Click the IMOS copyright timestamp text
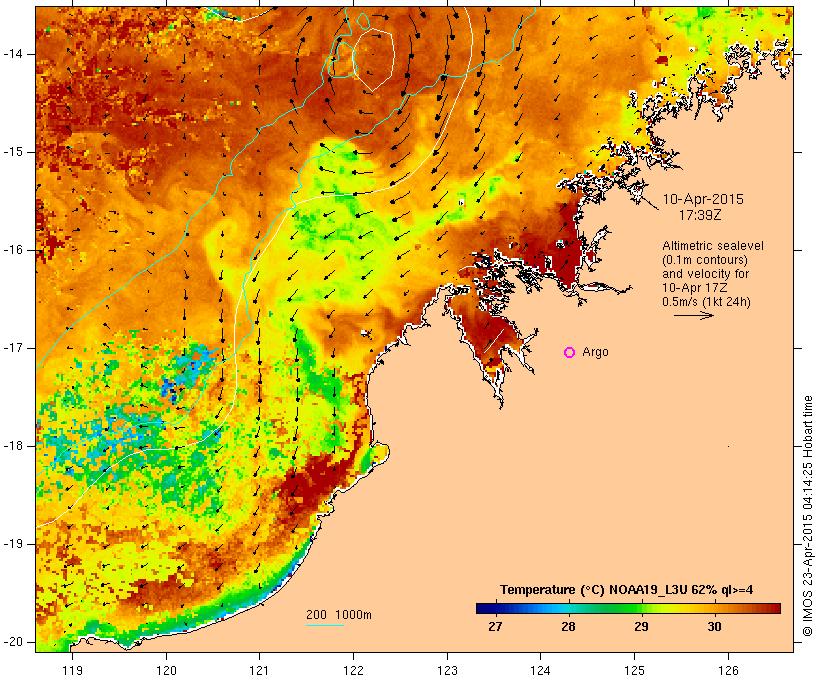This screenshot has width=820, height=680. (807, 516)
